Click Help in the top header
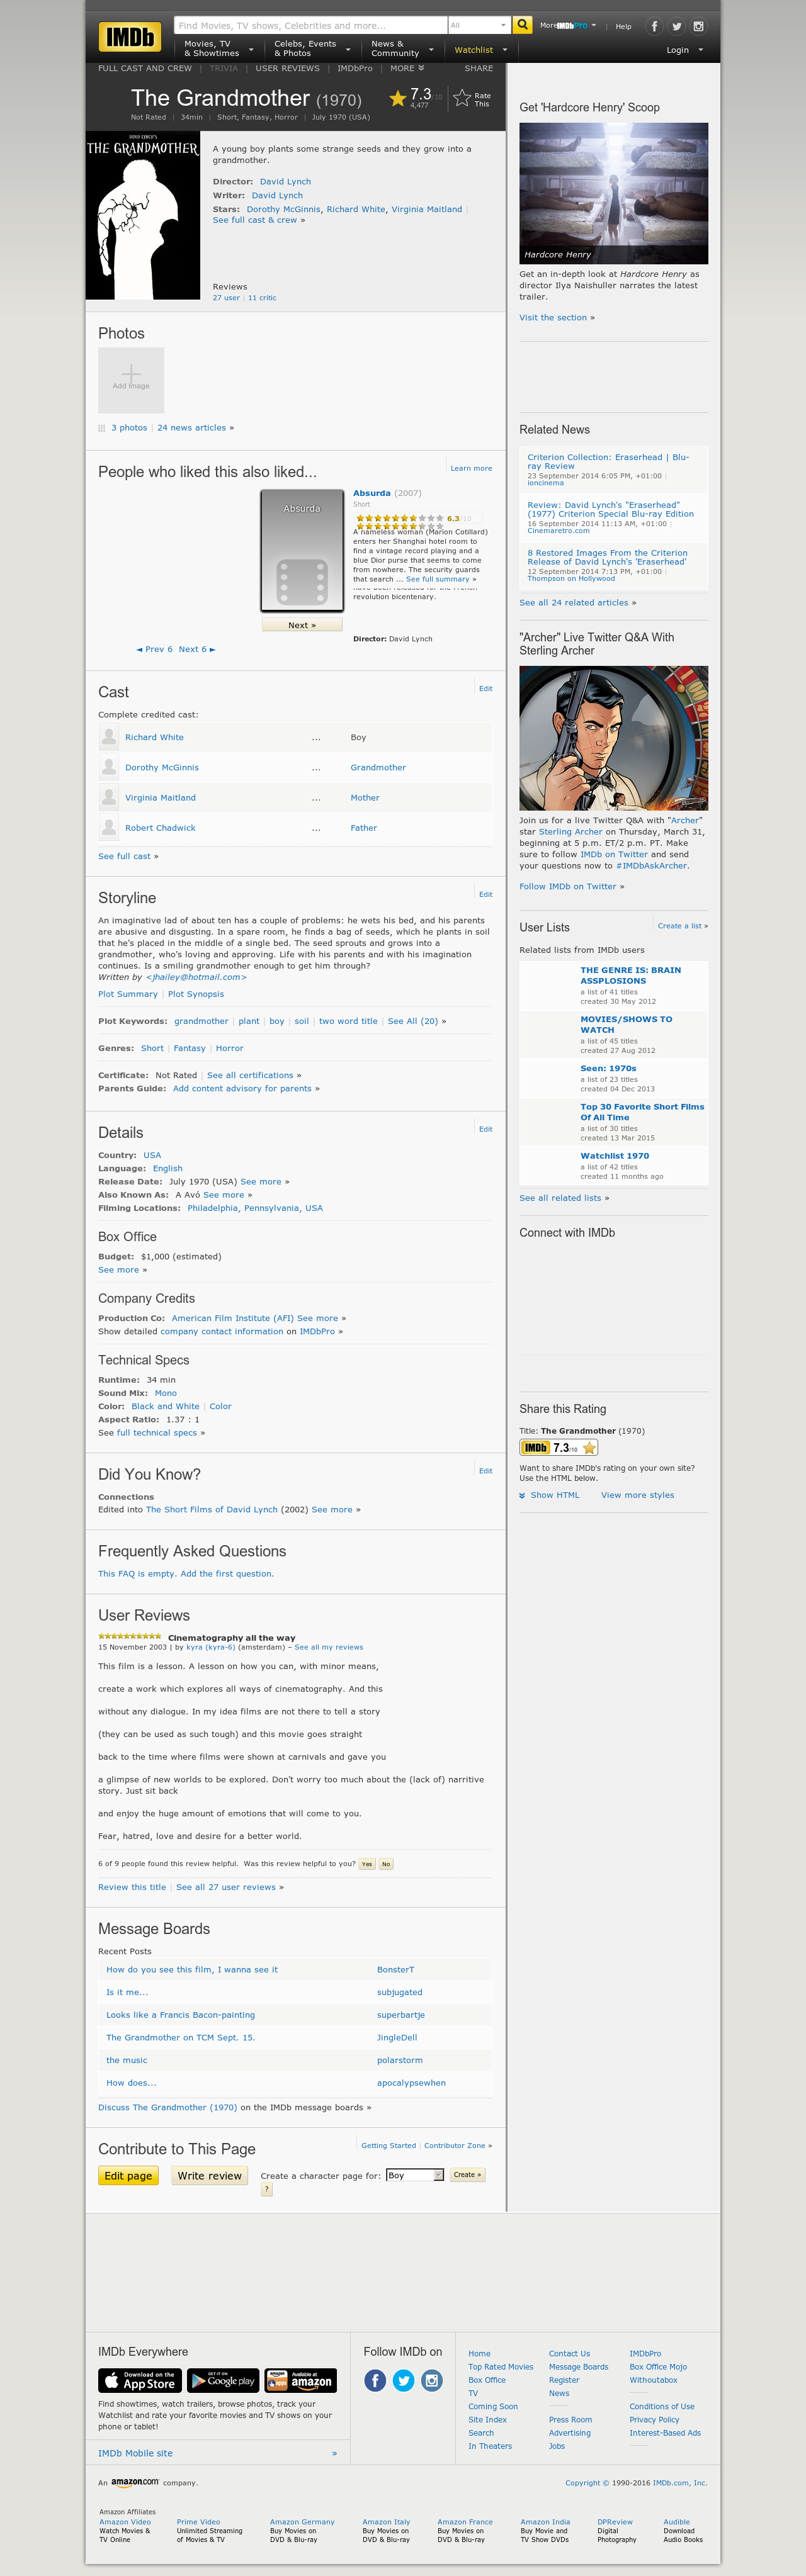This screenshot has height=2576, width=806. coord(623,27)
